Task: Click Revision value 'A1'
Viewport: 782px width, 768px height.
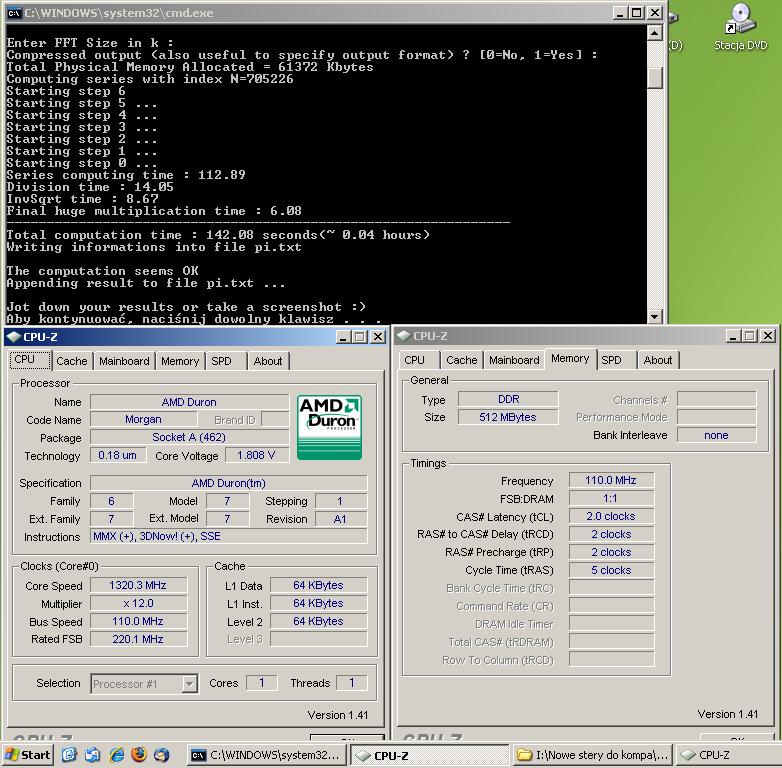Action: click(x=341, y=519)
